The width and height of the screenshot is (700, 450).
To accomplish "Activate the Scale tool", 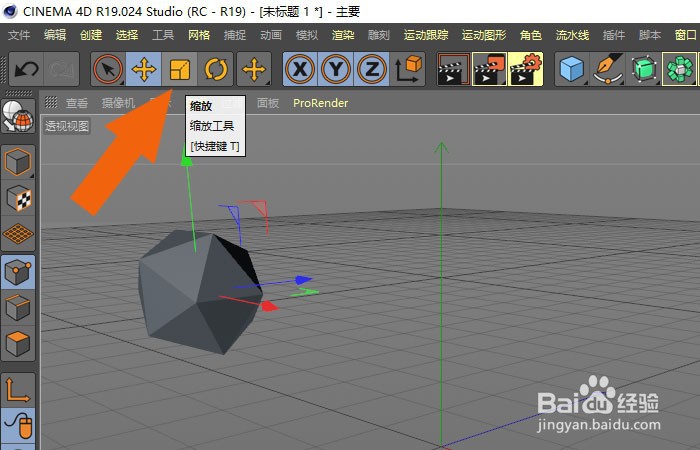I will pyautogui.click(x=179, y=69).
